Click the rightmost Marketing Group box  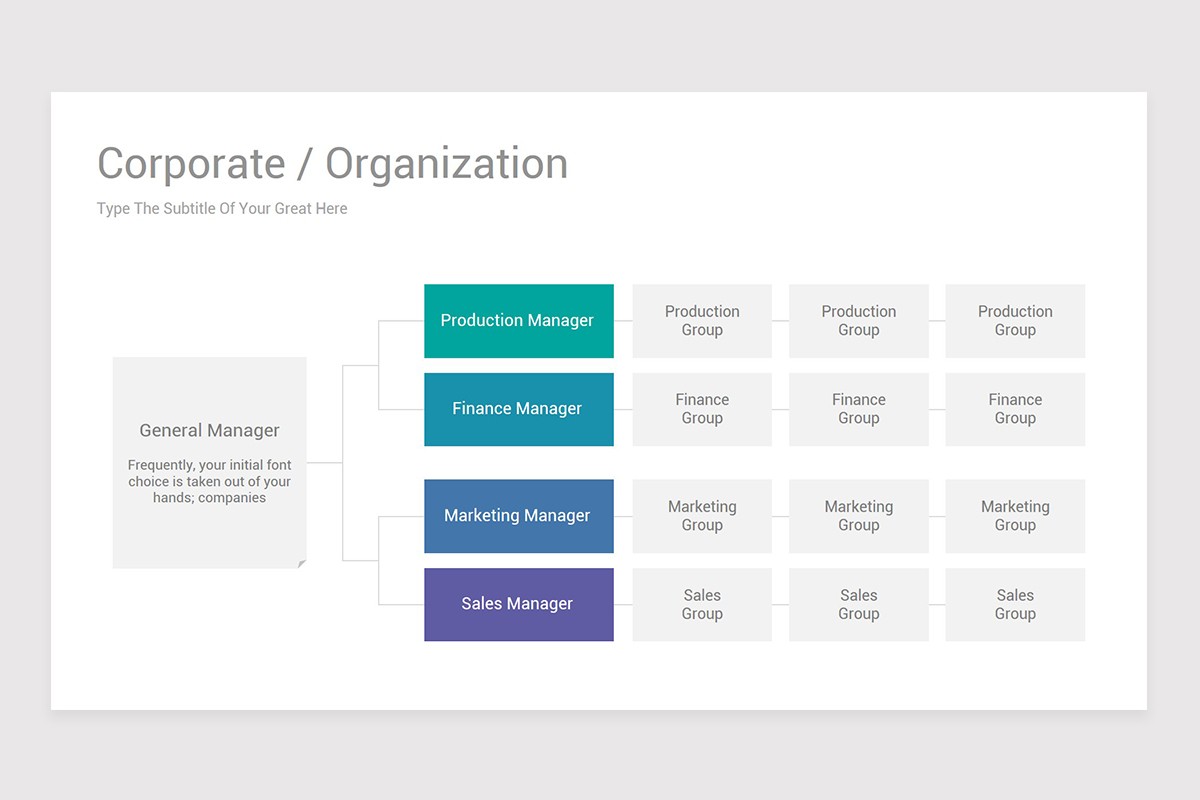click(x=1015, y=515)
